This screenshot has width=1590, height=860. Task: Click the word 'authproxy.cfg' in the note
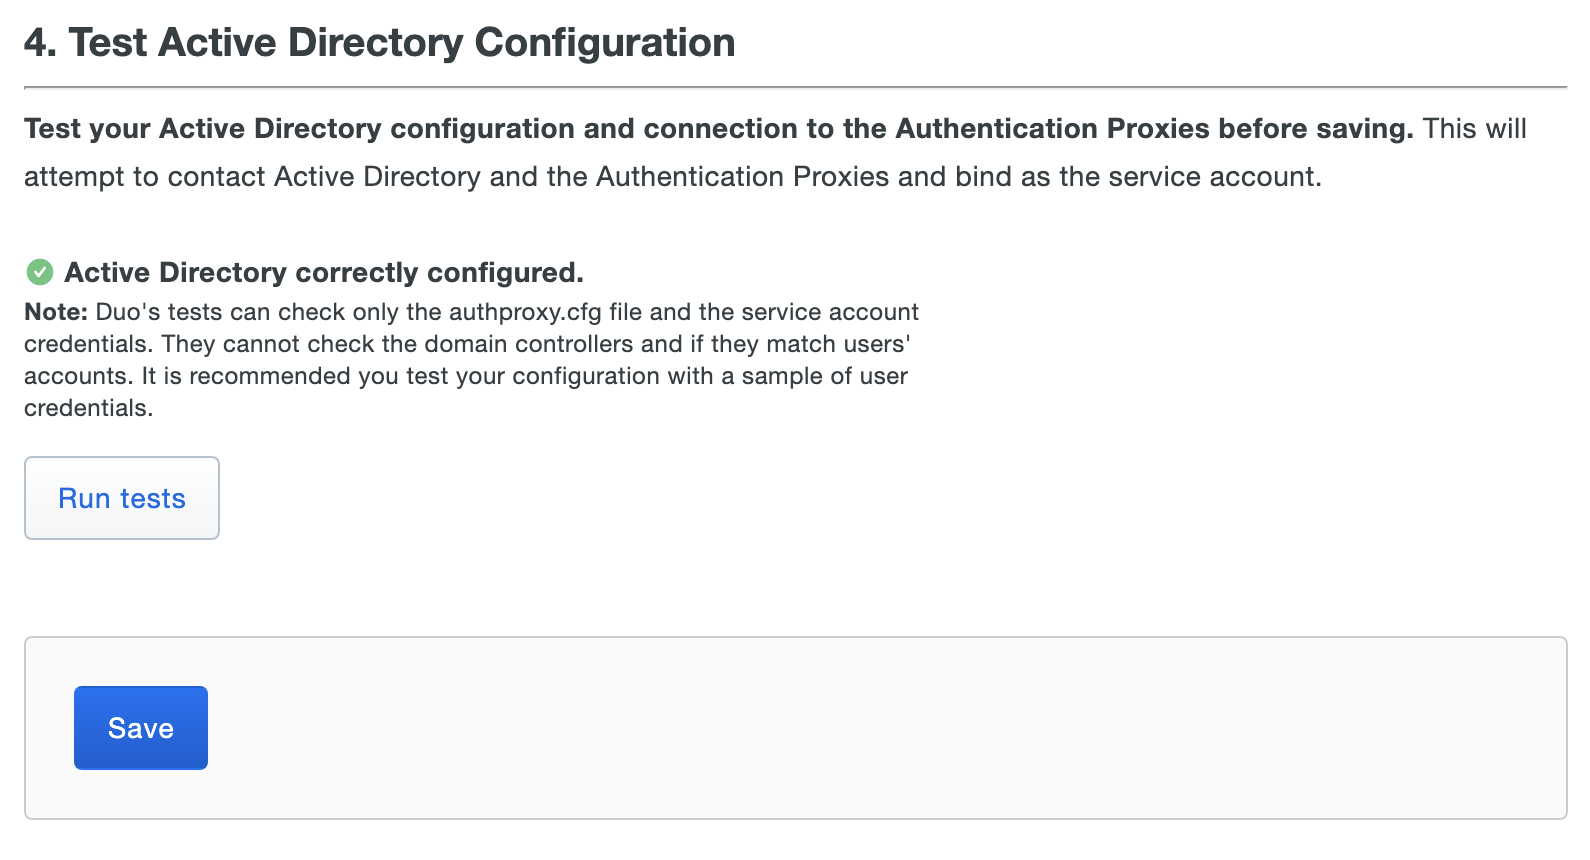[x=525, y=312]
